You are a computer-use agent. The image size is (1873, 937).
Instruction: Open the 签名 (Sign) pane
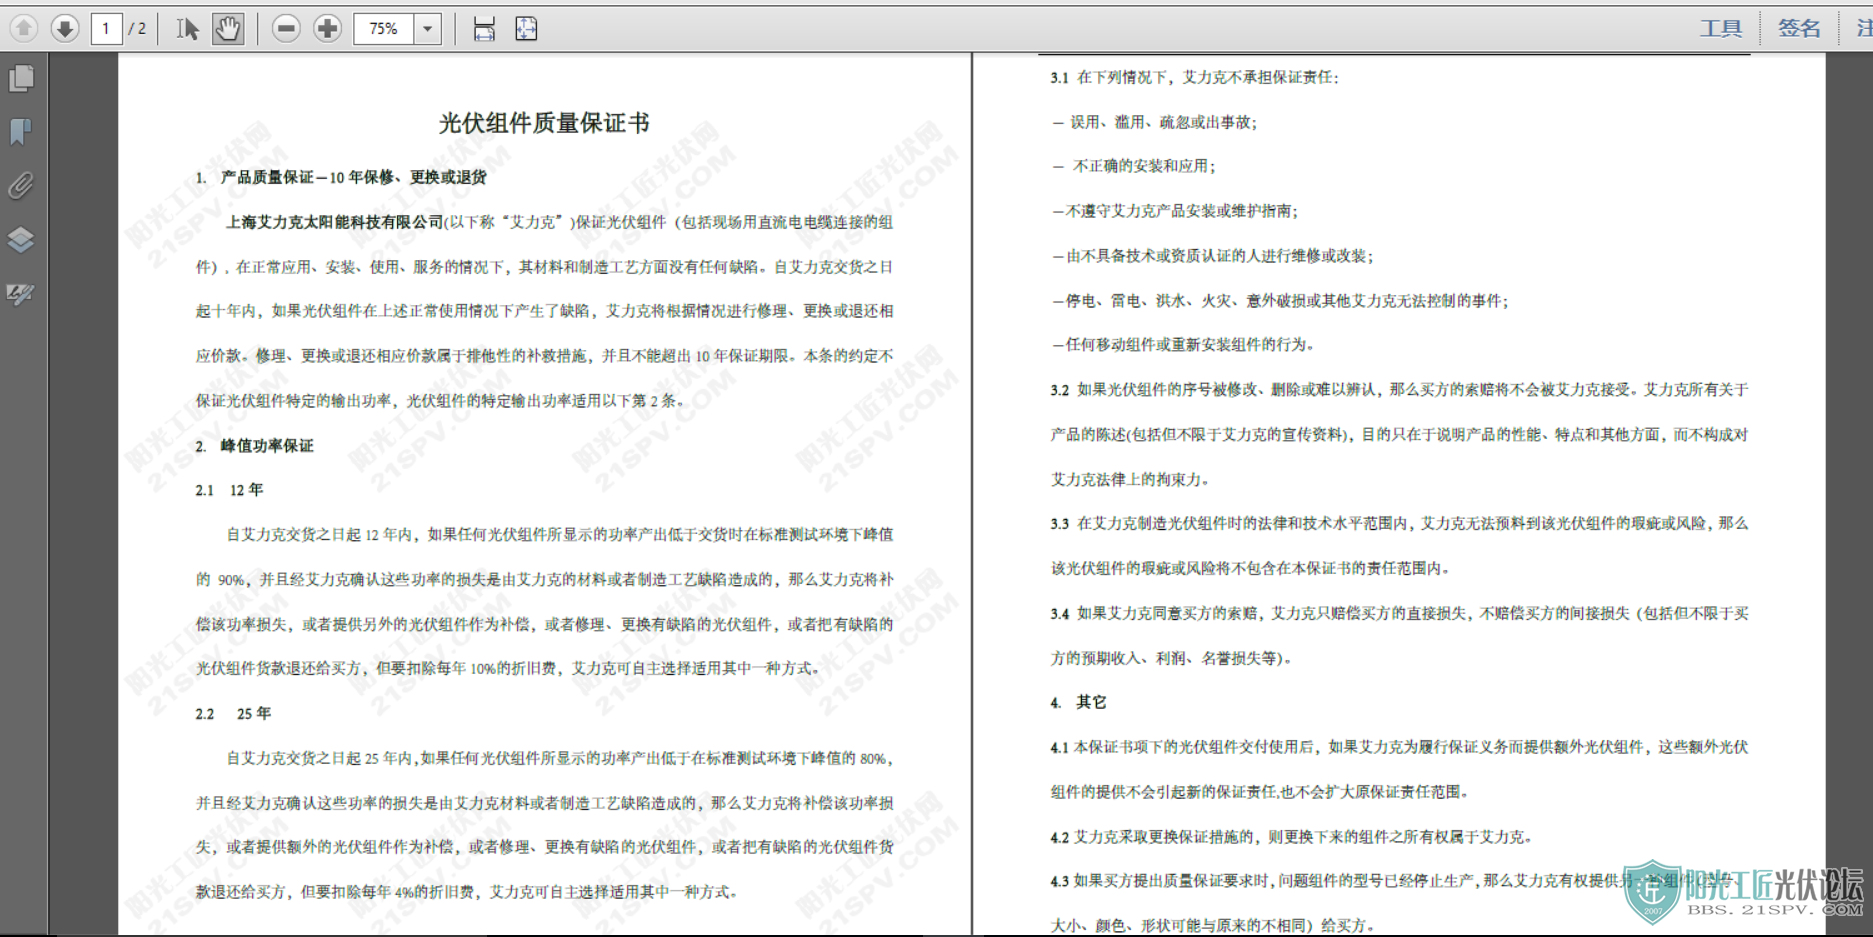click(x=1799, y=28)
